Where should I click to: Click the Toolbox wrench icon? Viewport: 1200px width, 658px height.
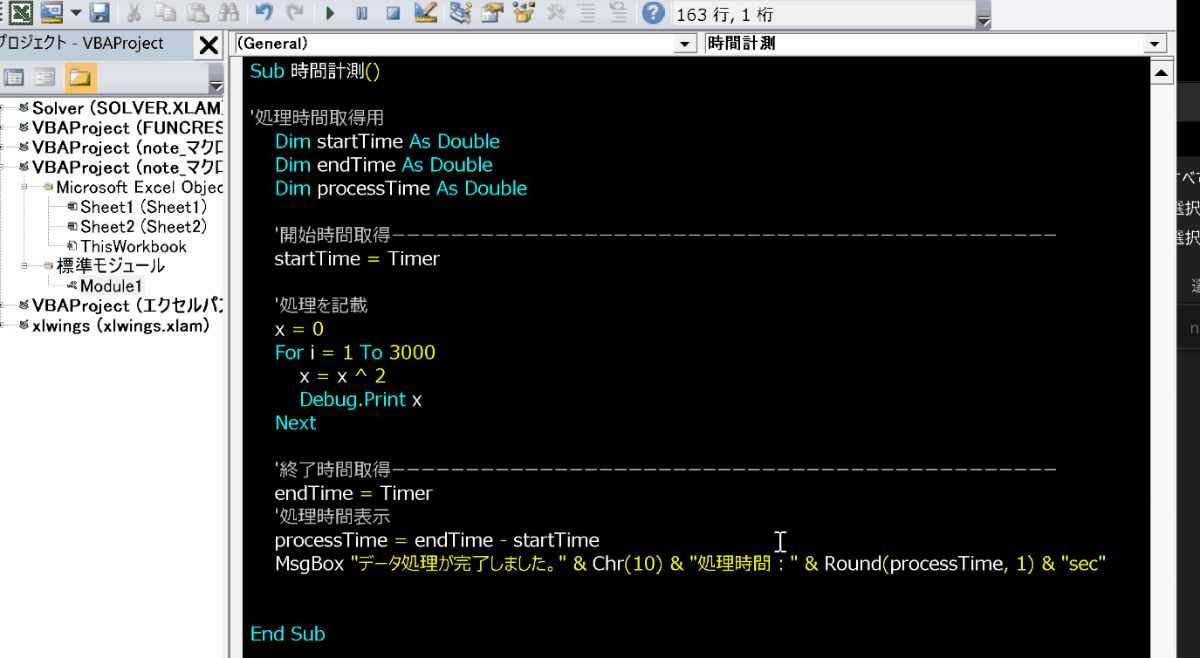(555, 13)
